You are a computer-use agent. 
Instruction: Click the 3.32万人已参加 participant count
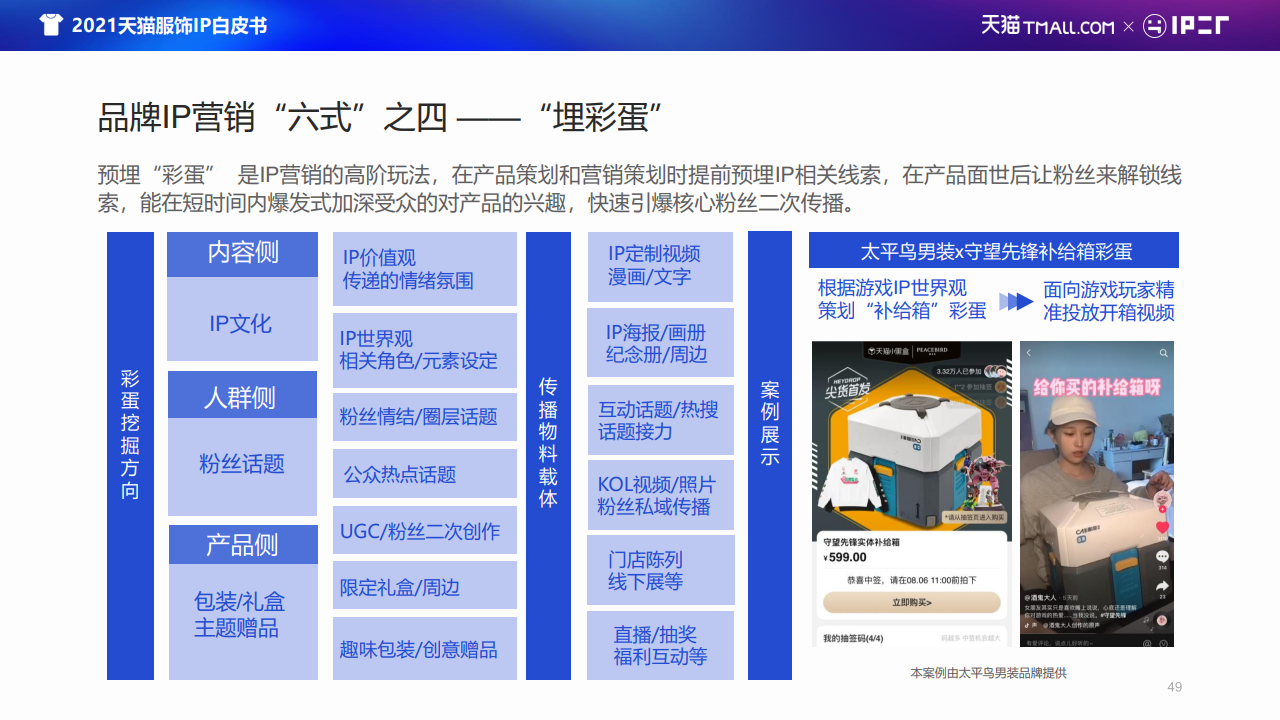point(958,371)
